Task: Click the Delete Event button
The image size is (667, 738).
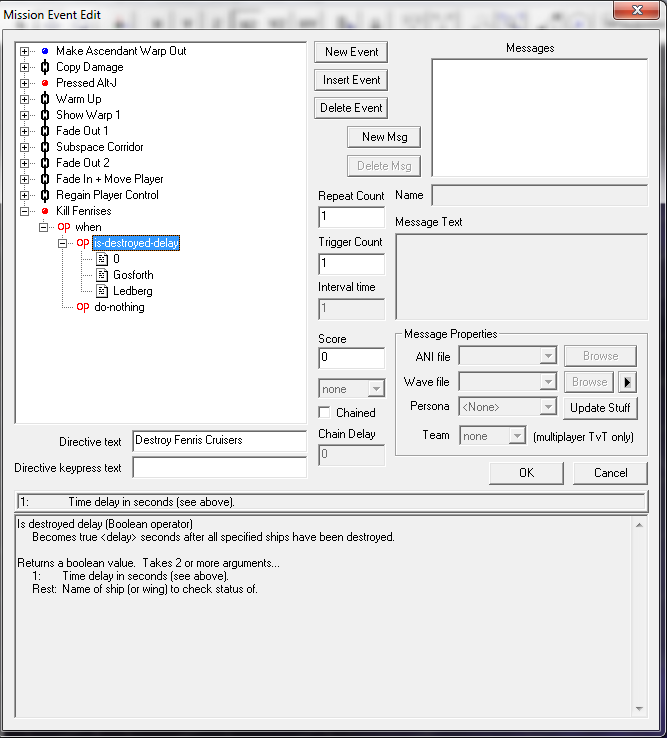Action: pos(351,108)
